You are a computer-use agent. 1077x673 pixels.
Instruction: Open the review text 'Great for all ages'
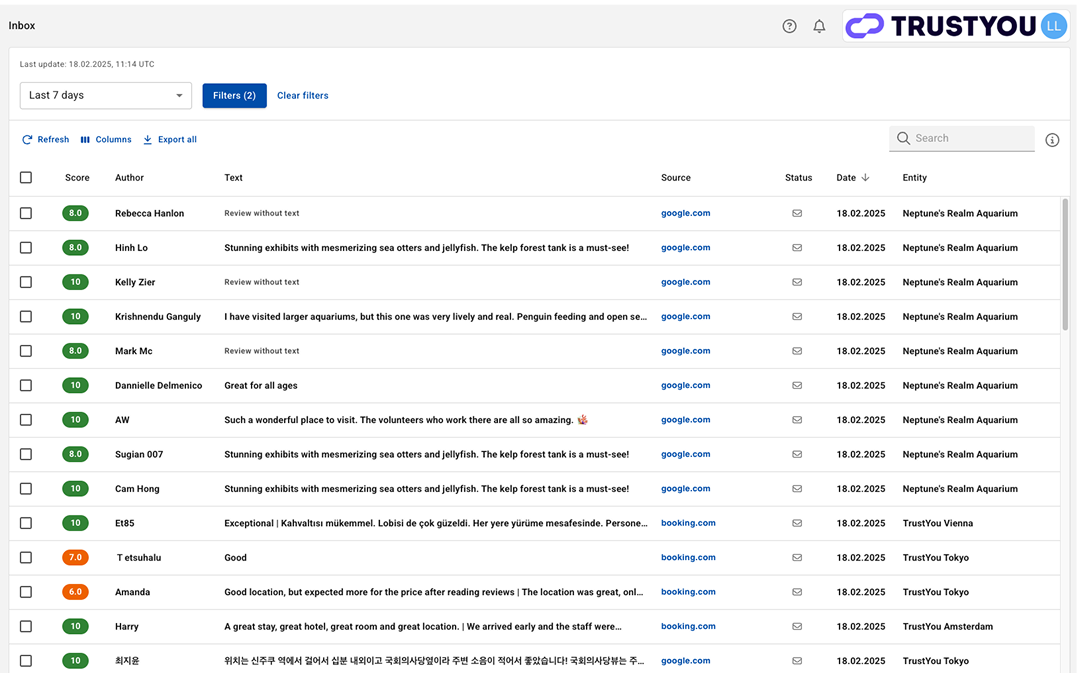tap(261, 386)
